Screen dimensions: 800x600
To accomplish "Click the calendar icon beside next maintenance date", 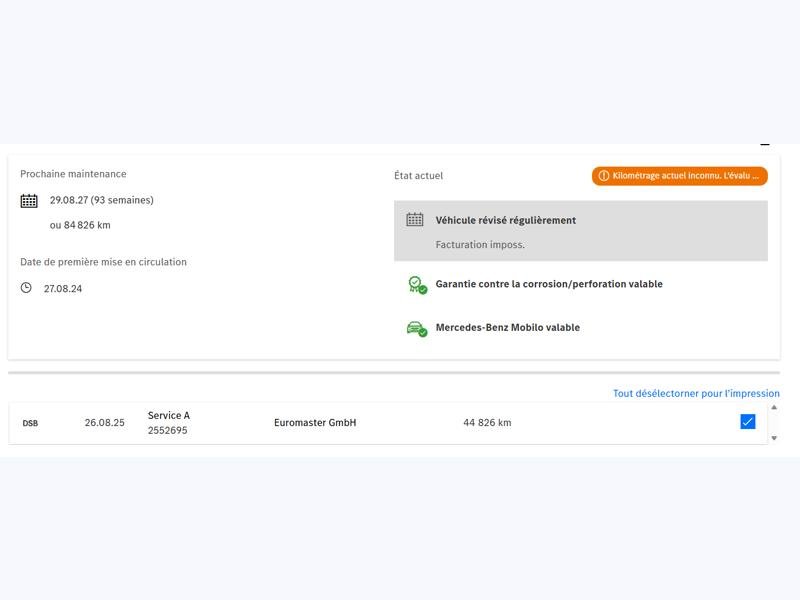I will [x=29, y=201].
